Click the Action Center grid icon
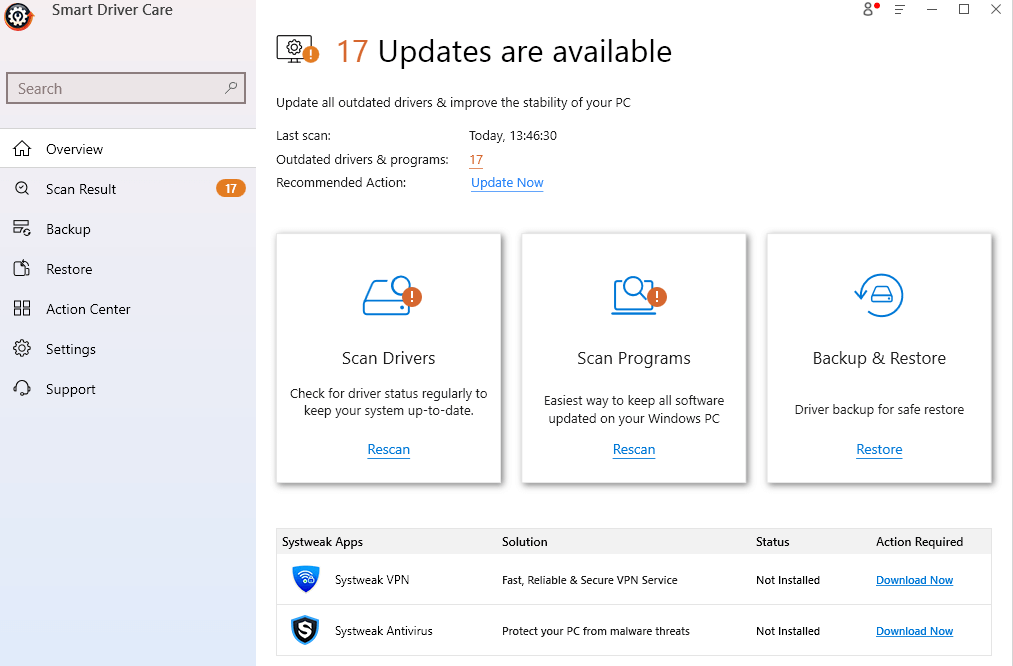 (22, 309)
